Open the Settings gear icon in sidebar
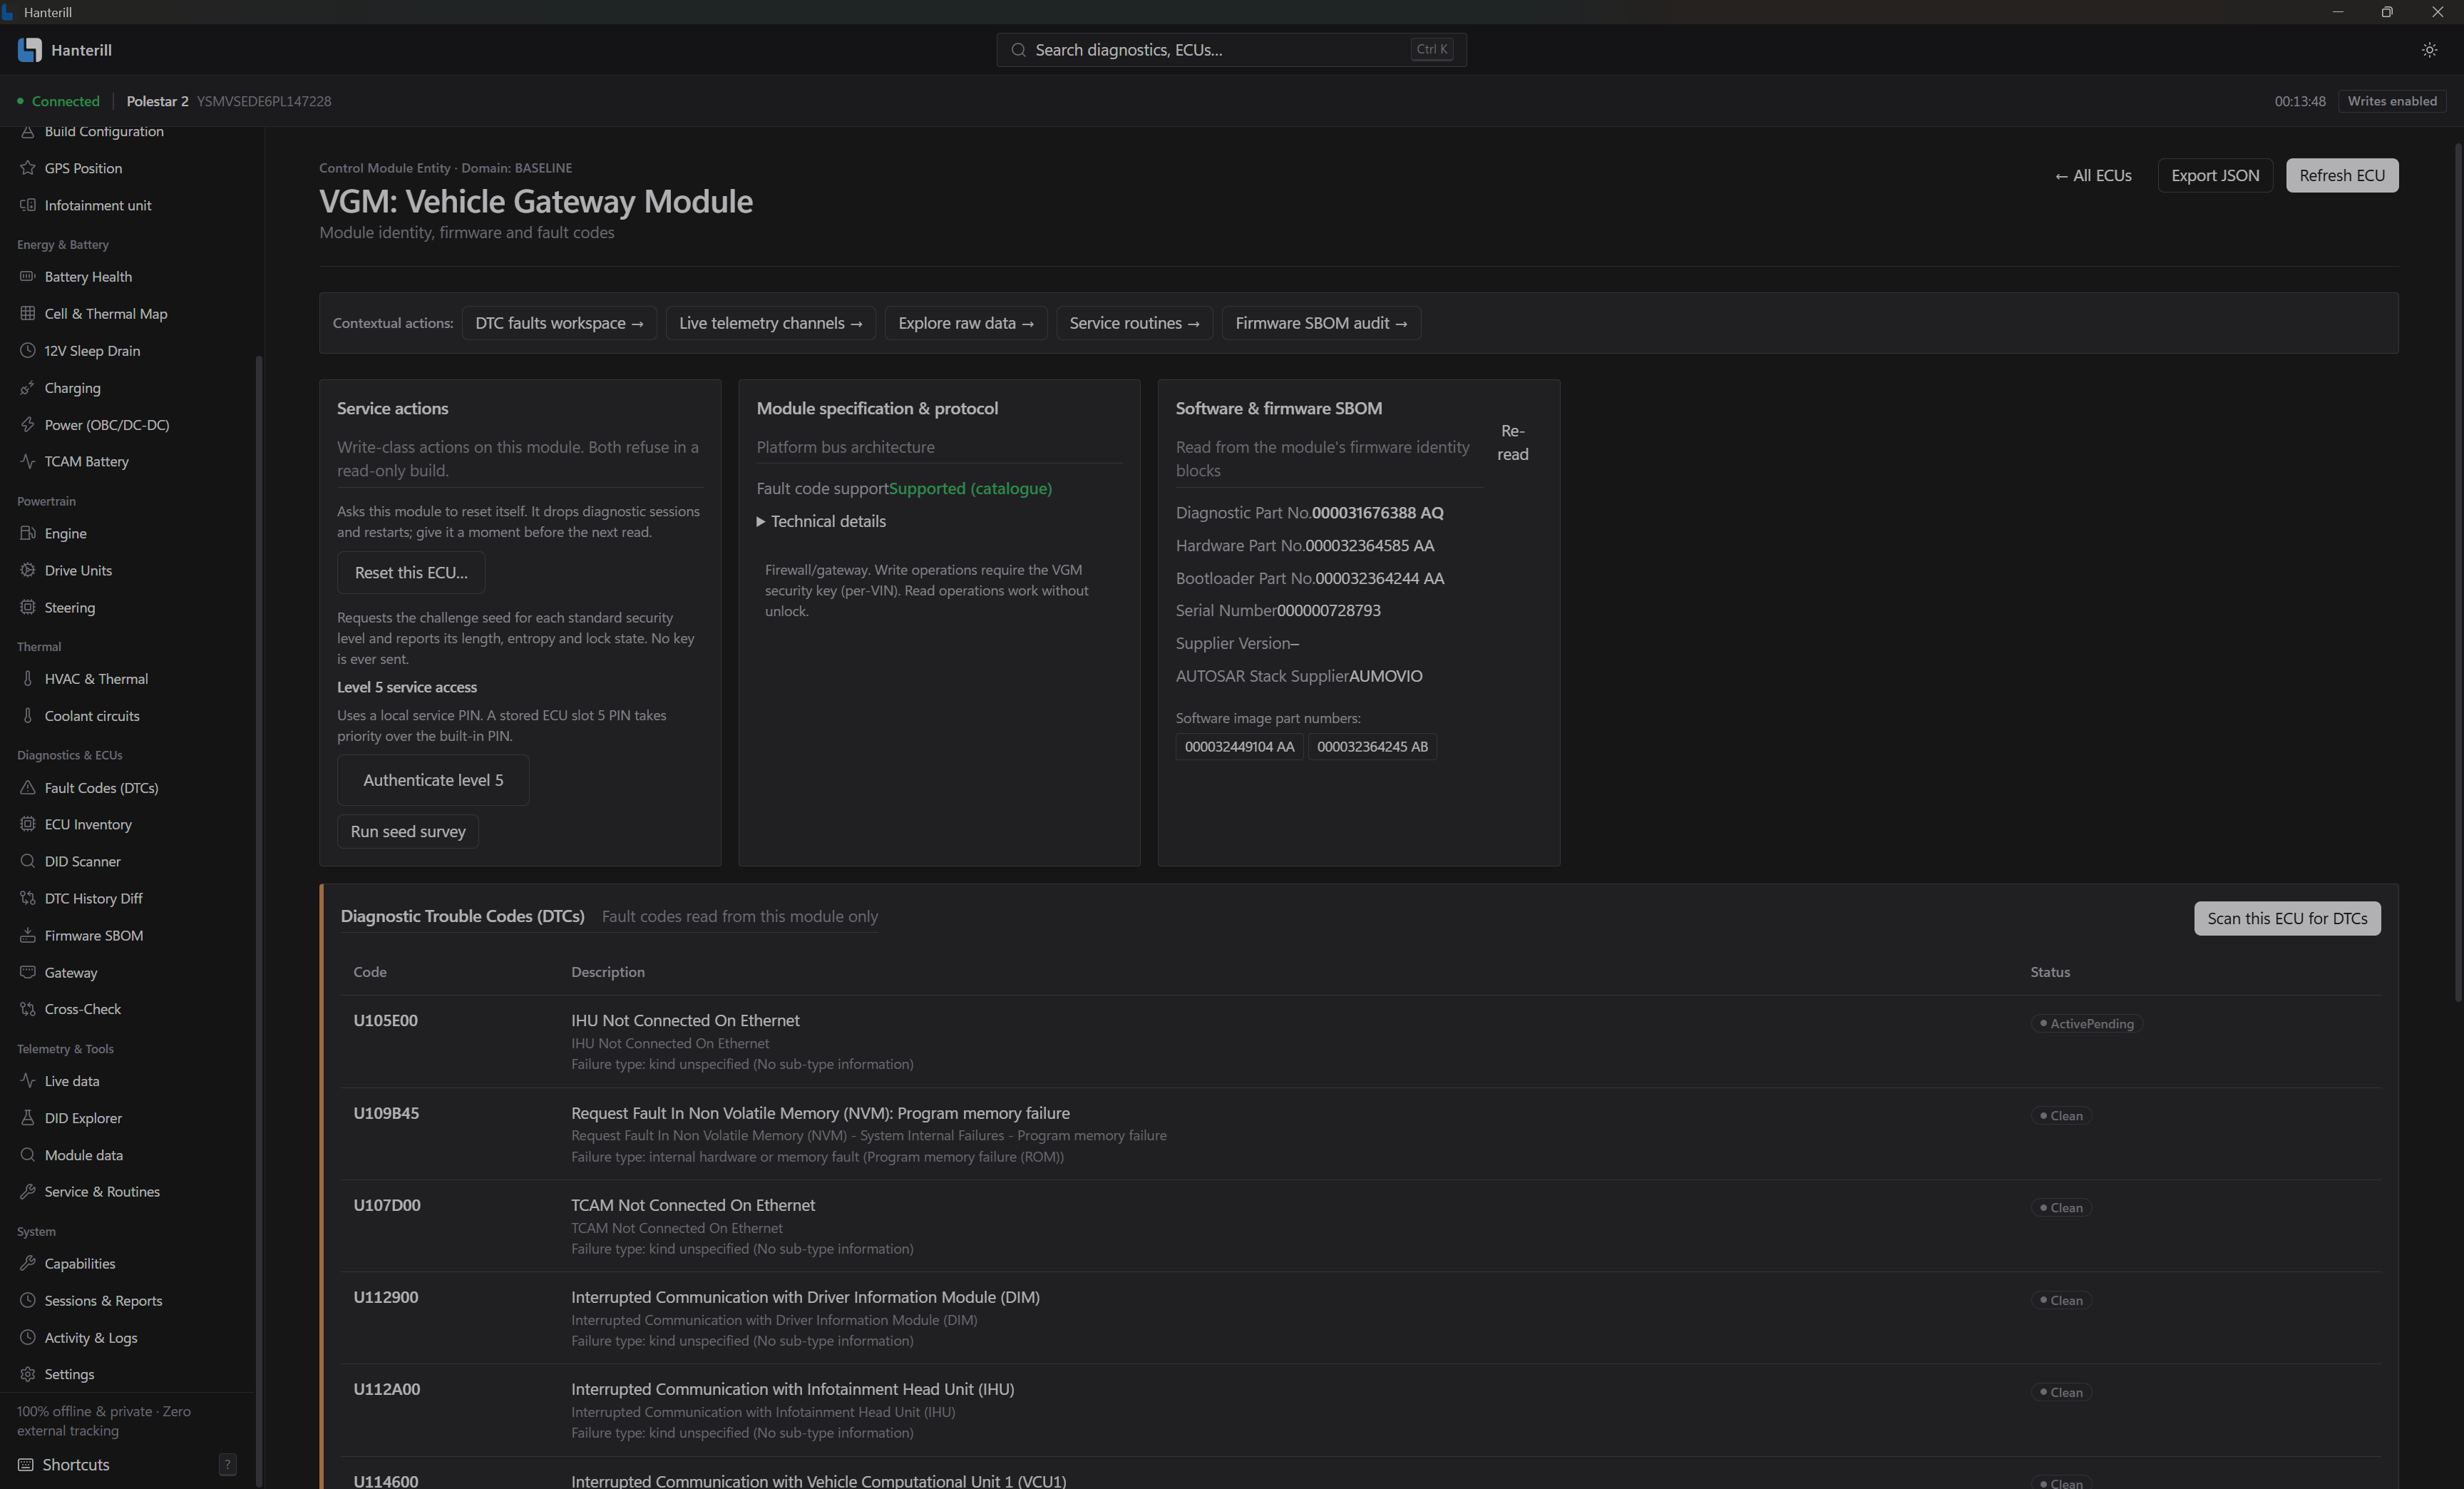This screenshot has height=1489, width=2464. (28, 1374)
